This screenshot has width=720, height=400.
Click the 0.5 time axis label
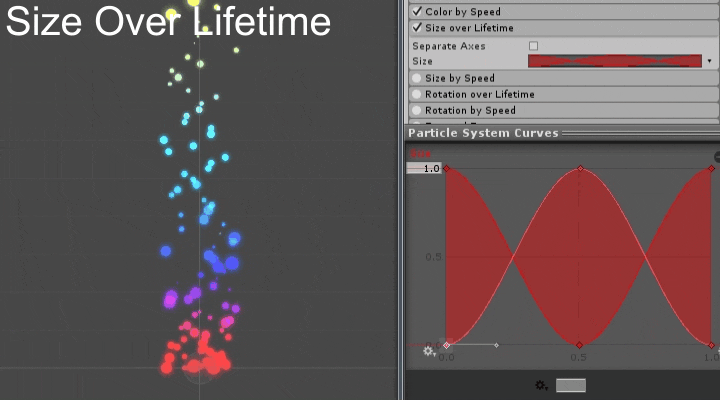point(578,357)
